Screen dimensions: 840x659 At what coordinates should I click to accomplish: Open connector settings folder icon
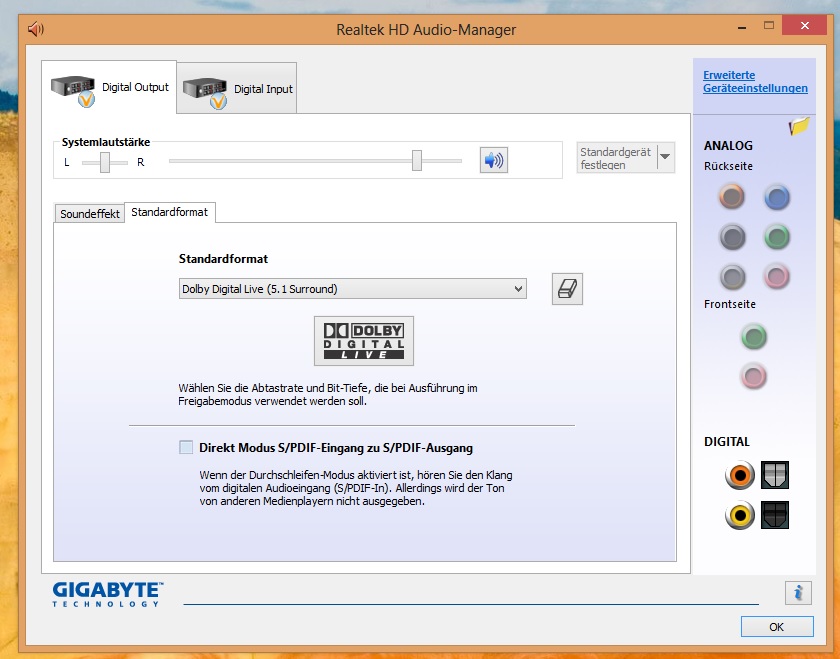pyautogui.click(x=798, y=126)
